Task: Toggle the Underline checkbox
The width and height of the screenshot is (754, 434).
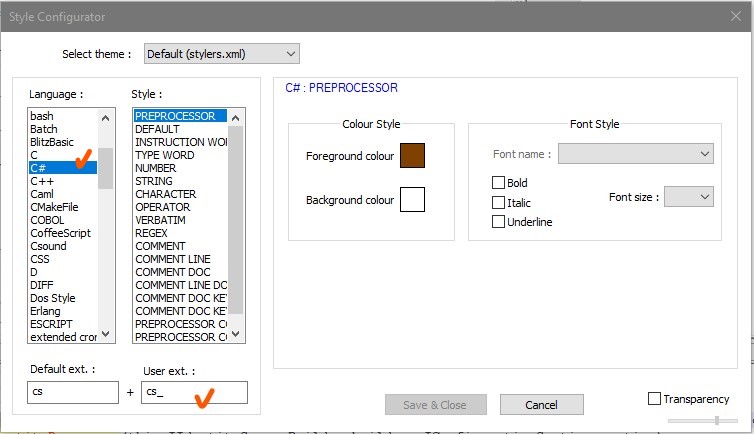Action: point(499,222)
